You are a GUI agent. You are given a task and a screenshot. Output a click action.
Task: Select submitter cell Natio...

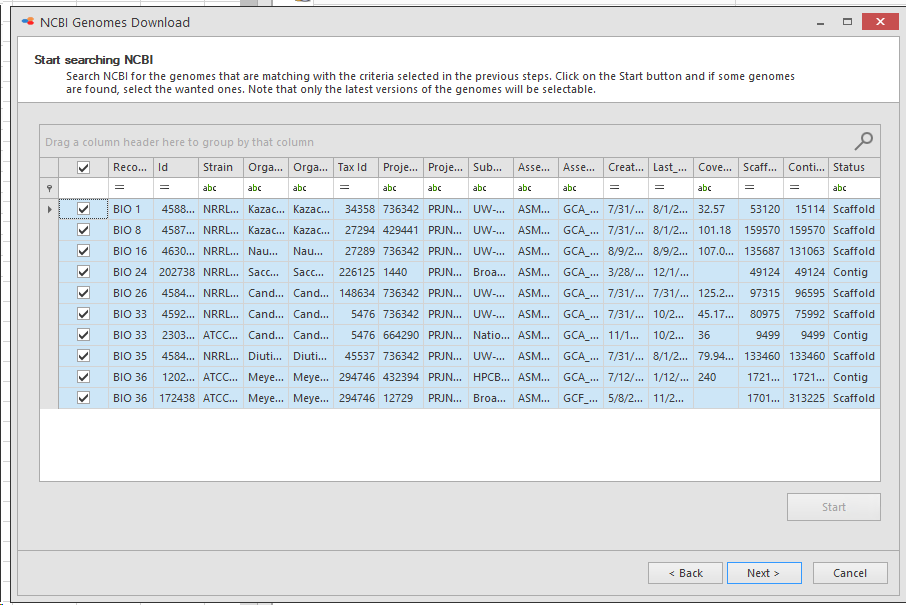click(x=491, y=335)
